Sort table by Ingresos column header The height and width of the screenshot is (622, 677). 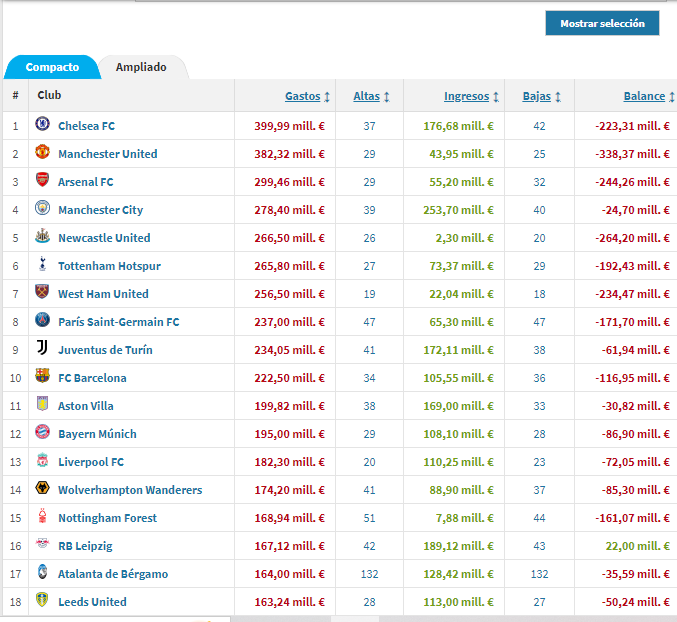pyautogui.click(x=466, y=96)
